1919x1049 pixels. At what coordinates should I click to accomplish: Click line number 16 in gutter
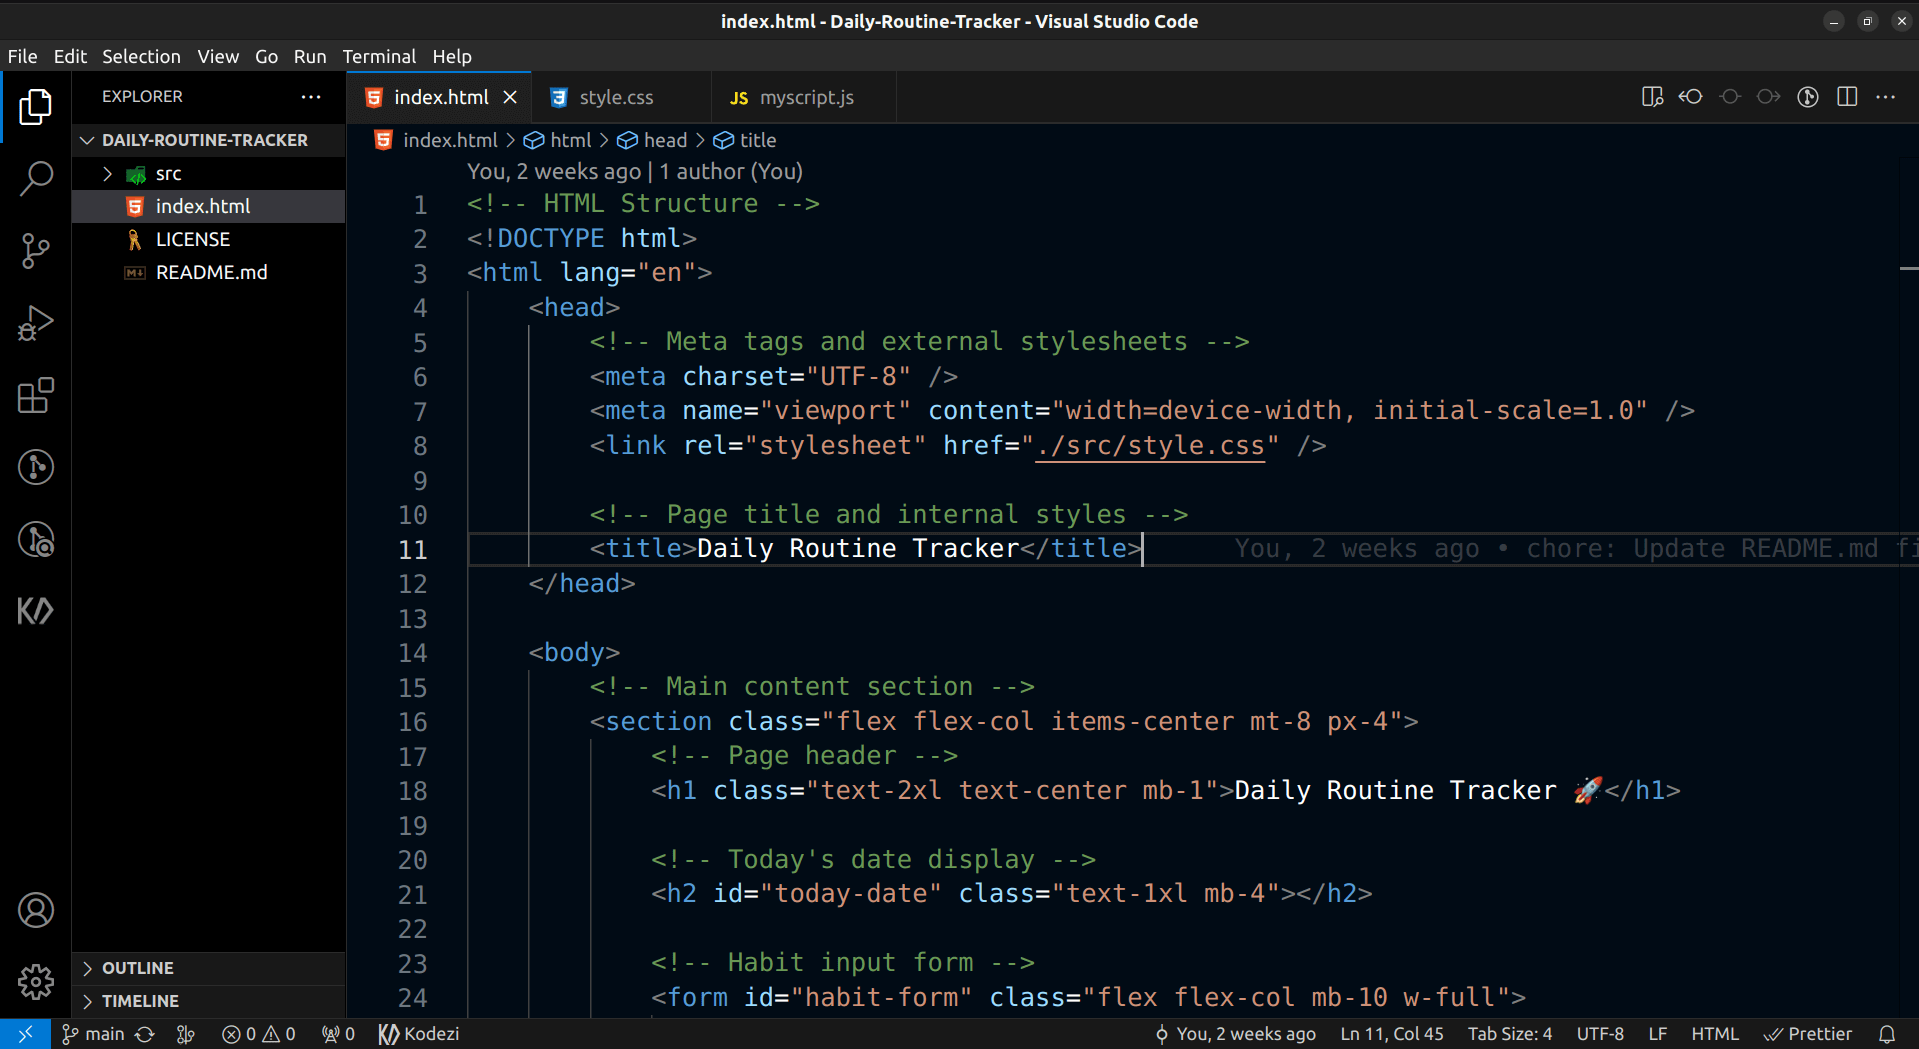(x=413, y=722)
